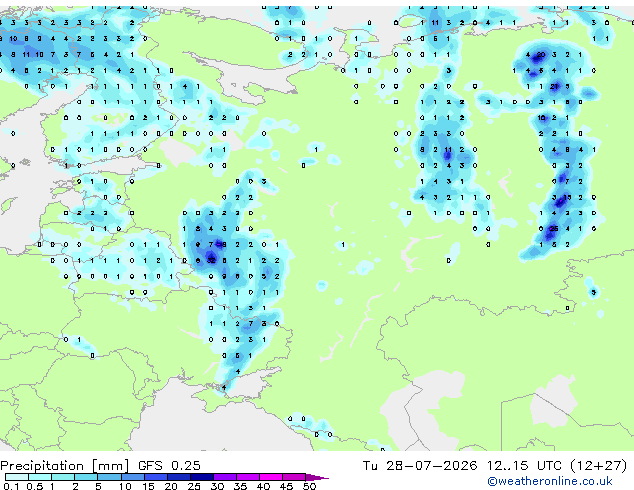Click the '45' legend scale label

286,486
